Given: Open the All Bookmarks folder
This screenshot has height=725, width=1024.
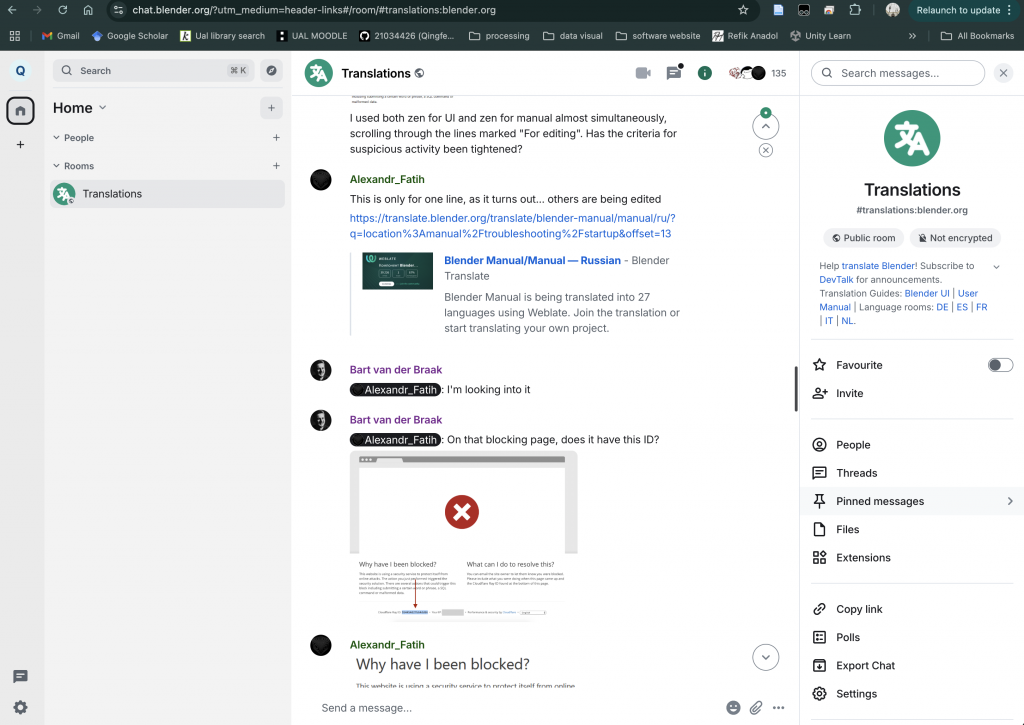Looking at the screenshot, I should (x=977, y=36).
